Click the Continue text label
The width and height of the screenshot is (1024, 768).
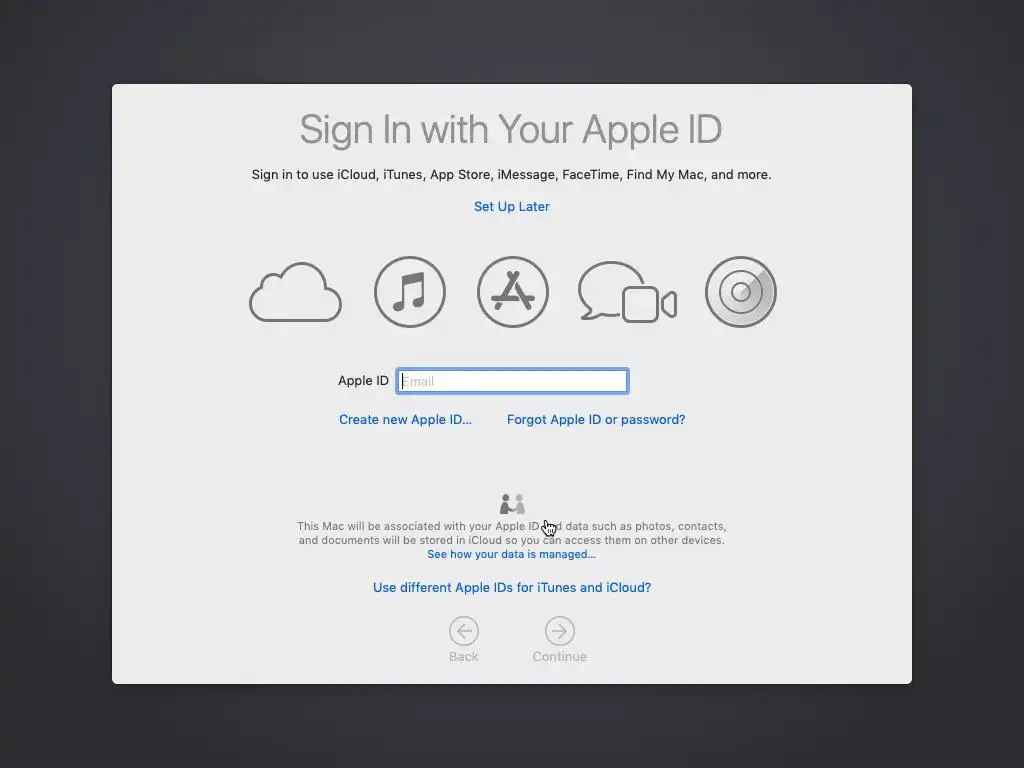560,656
